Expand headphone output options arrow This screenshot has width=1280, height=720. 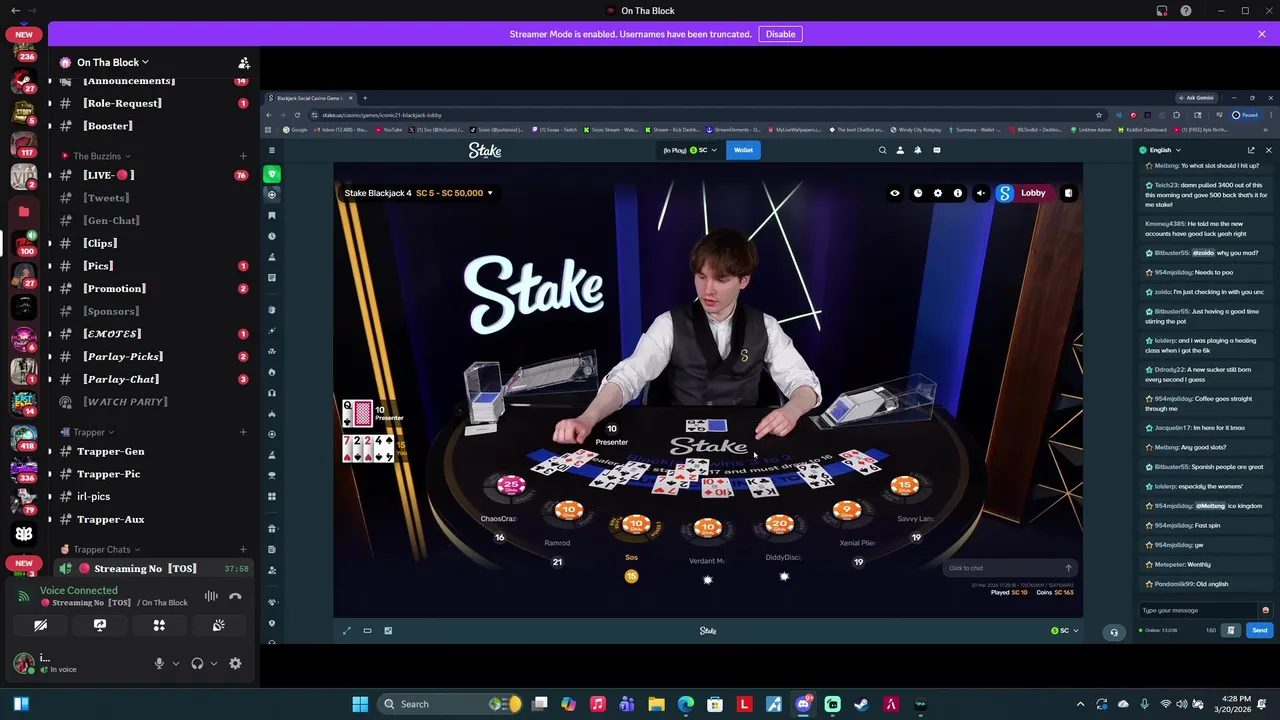pos(213,663)
